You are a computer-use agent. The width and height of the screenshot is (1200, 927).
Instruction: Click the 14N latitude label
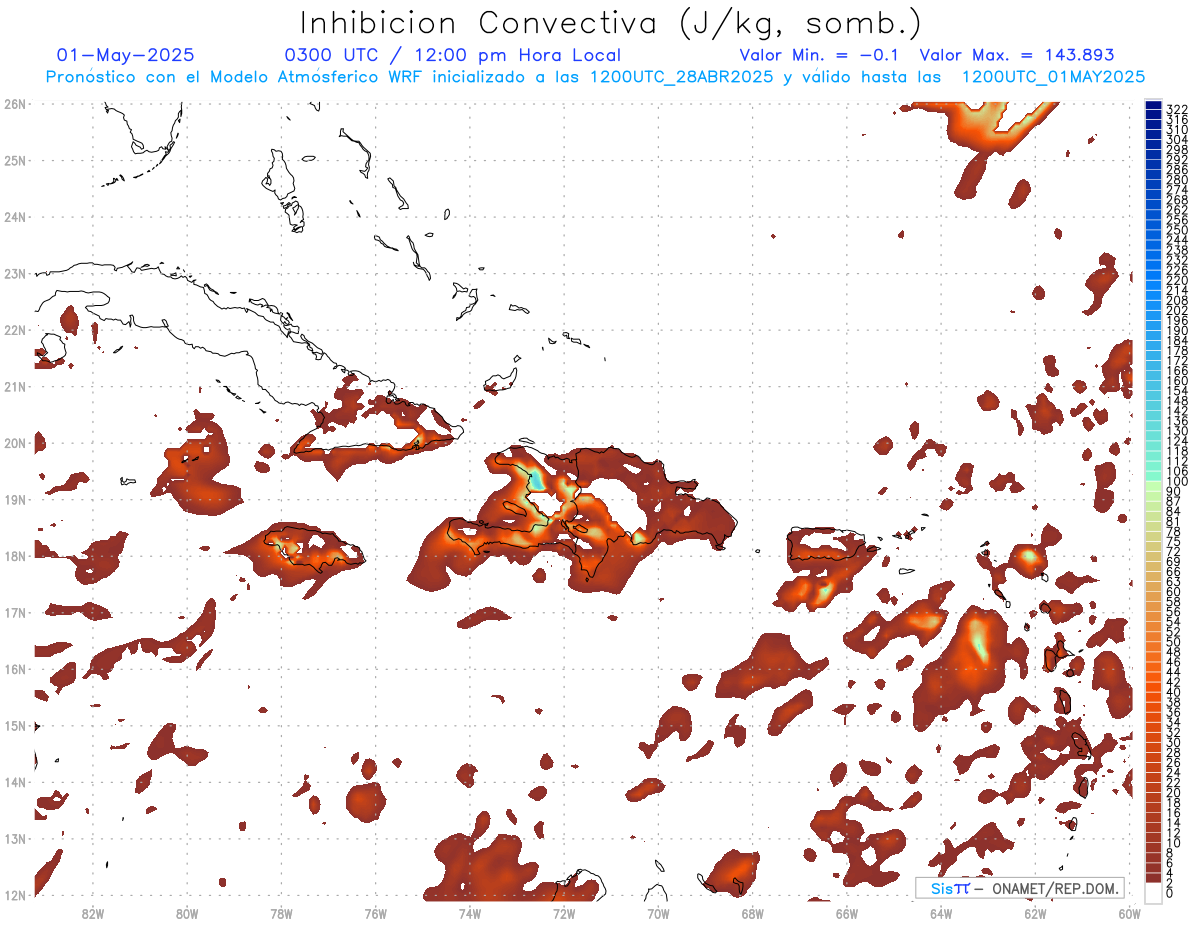point(15,782)
